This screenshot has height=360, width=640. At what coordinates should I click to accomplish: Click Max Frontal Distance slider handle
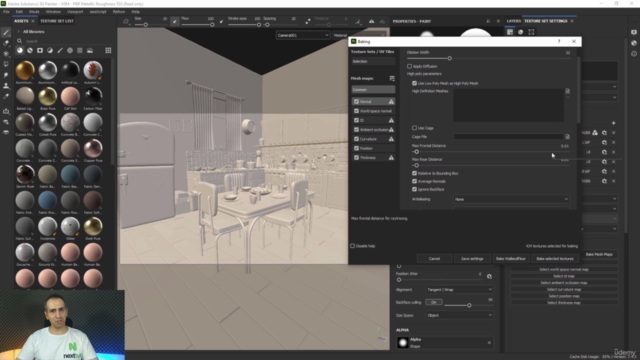416,152
